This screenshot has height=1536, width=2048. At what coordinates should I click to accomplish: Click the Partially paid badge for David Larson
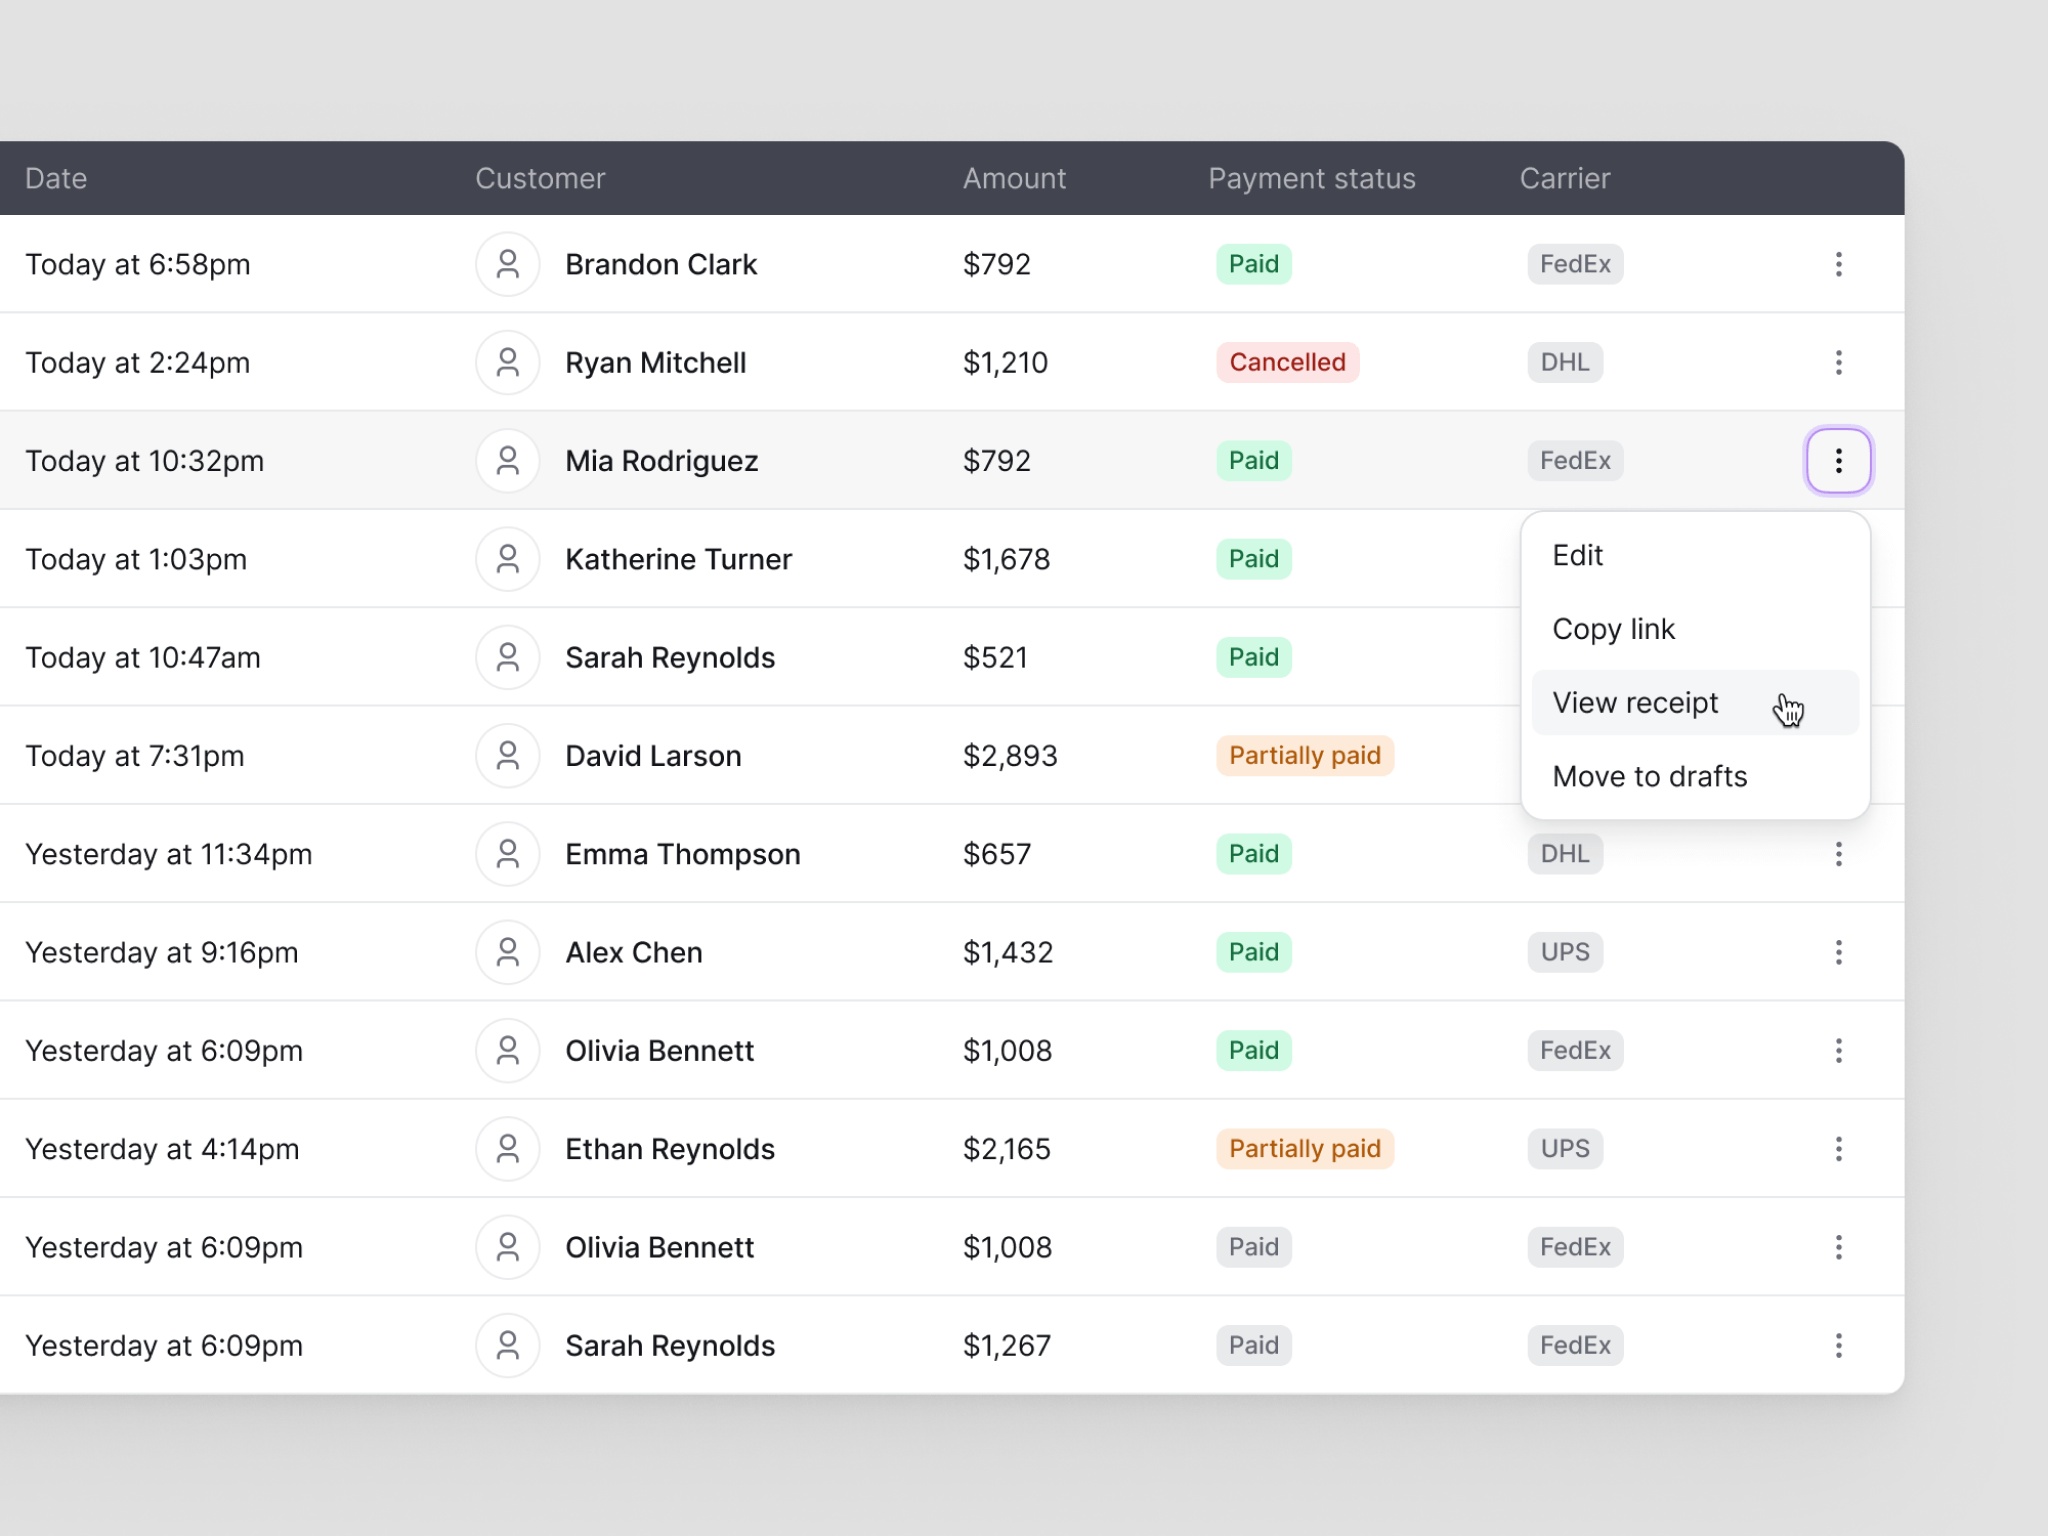click(1304, 756)
